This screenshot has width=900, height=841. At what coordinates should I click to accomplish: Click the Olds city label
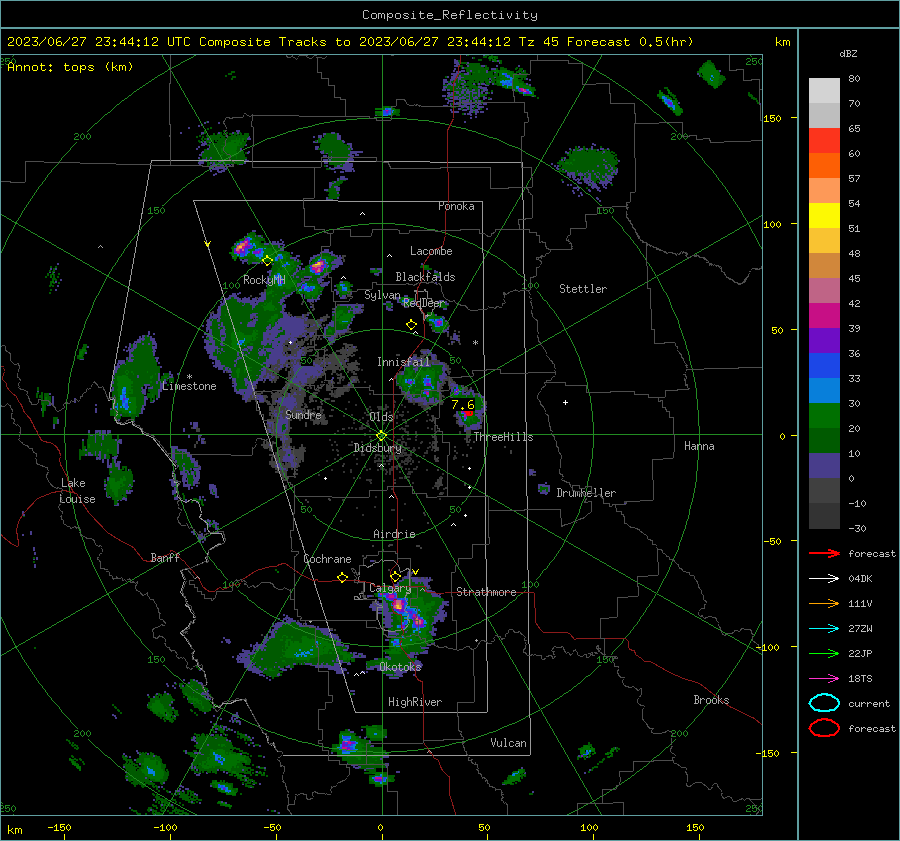coord(381,416)
